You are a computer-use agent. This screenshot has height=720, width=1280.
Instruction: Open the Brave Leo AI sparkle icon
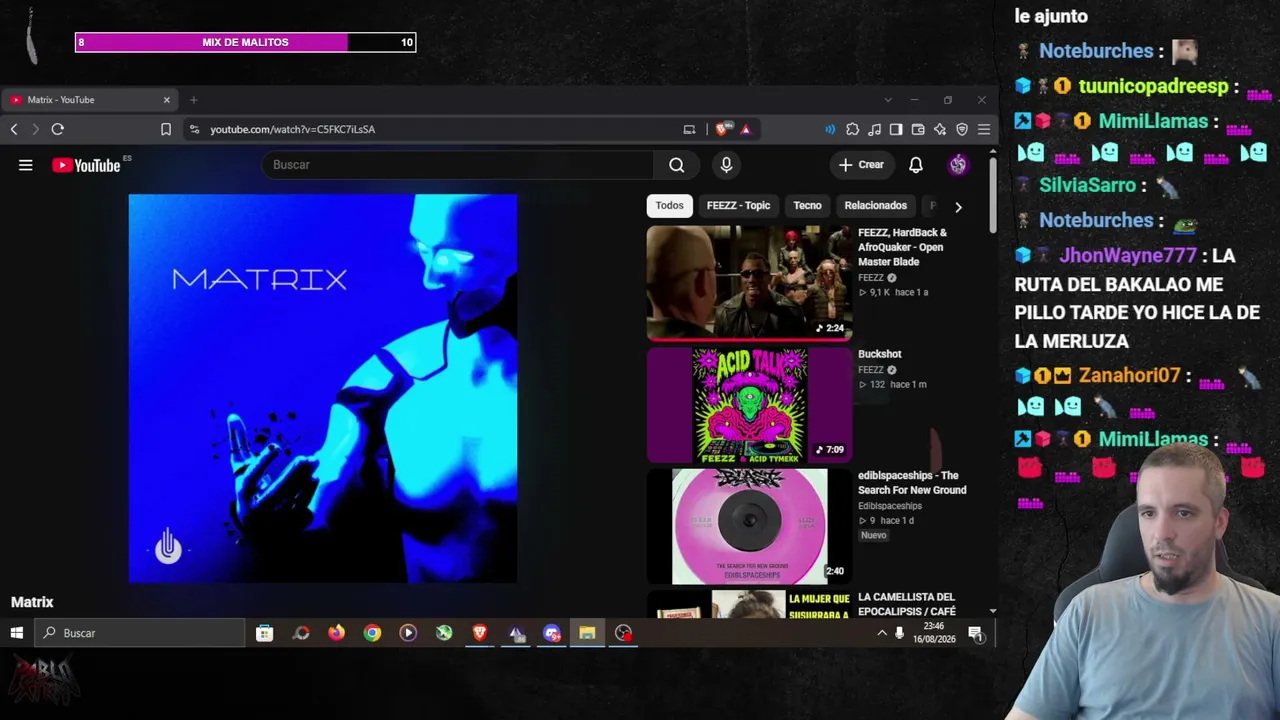coord(940,129)
